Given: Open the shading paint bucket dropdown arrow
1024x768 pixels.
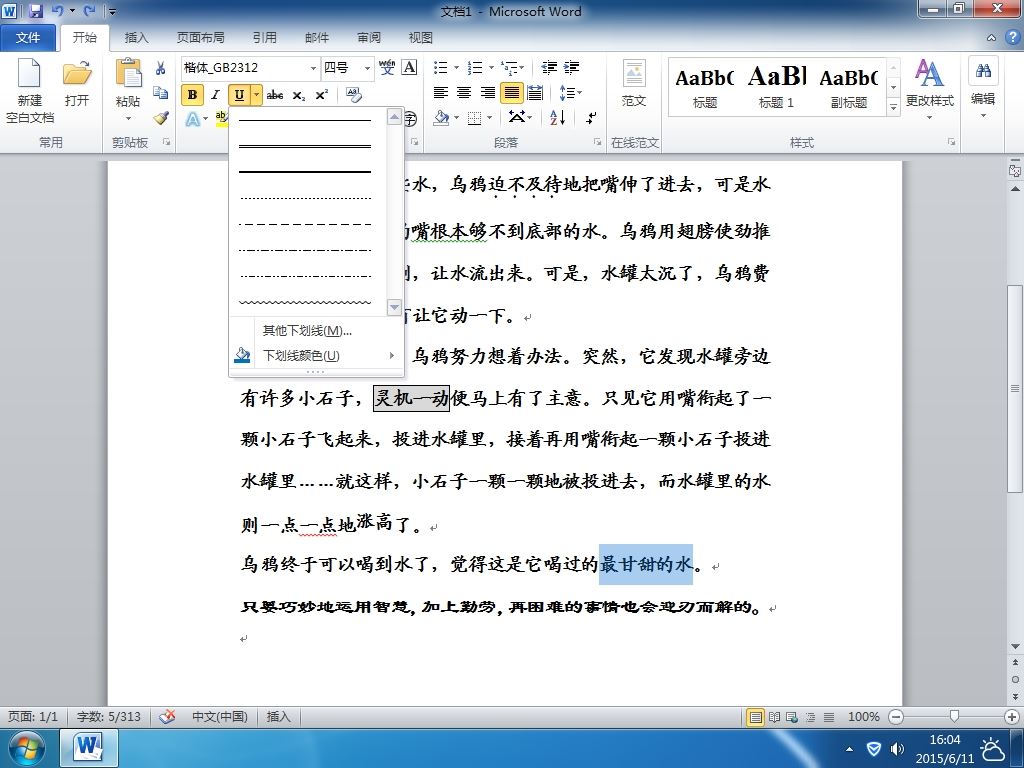Looking at the screenshot, I should pos(456,118).
